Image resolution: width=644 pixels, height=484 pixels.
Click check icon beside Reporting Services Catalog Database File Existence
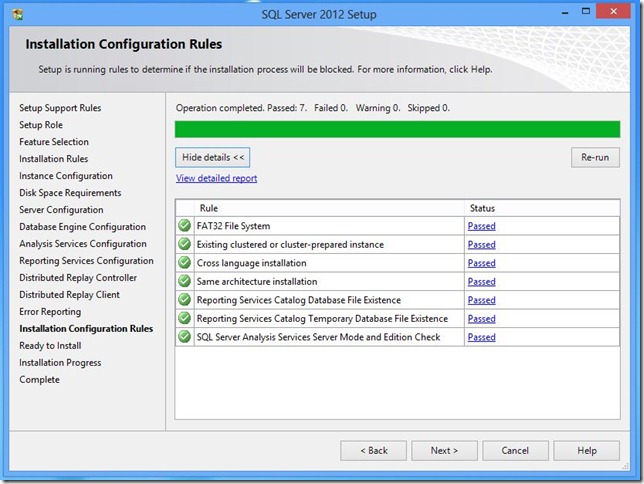[184, 300]
